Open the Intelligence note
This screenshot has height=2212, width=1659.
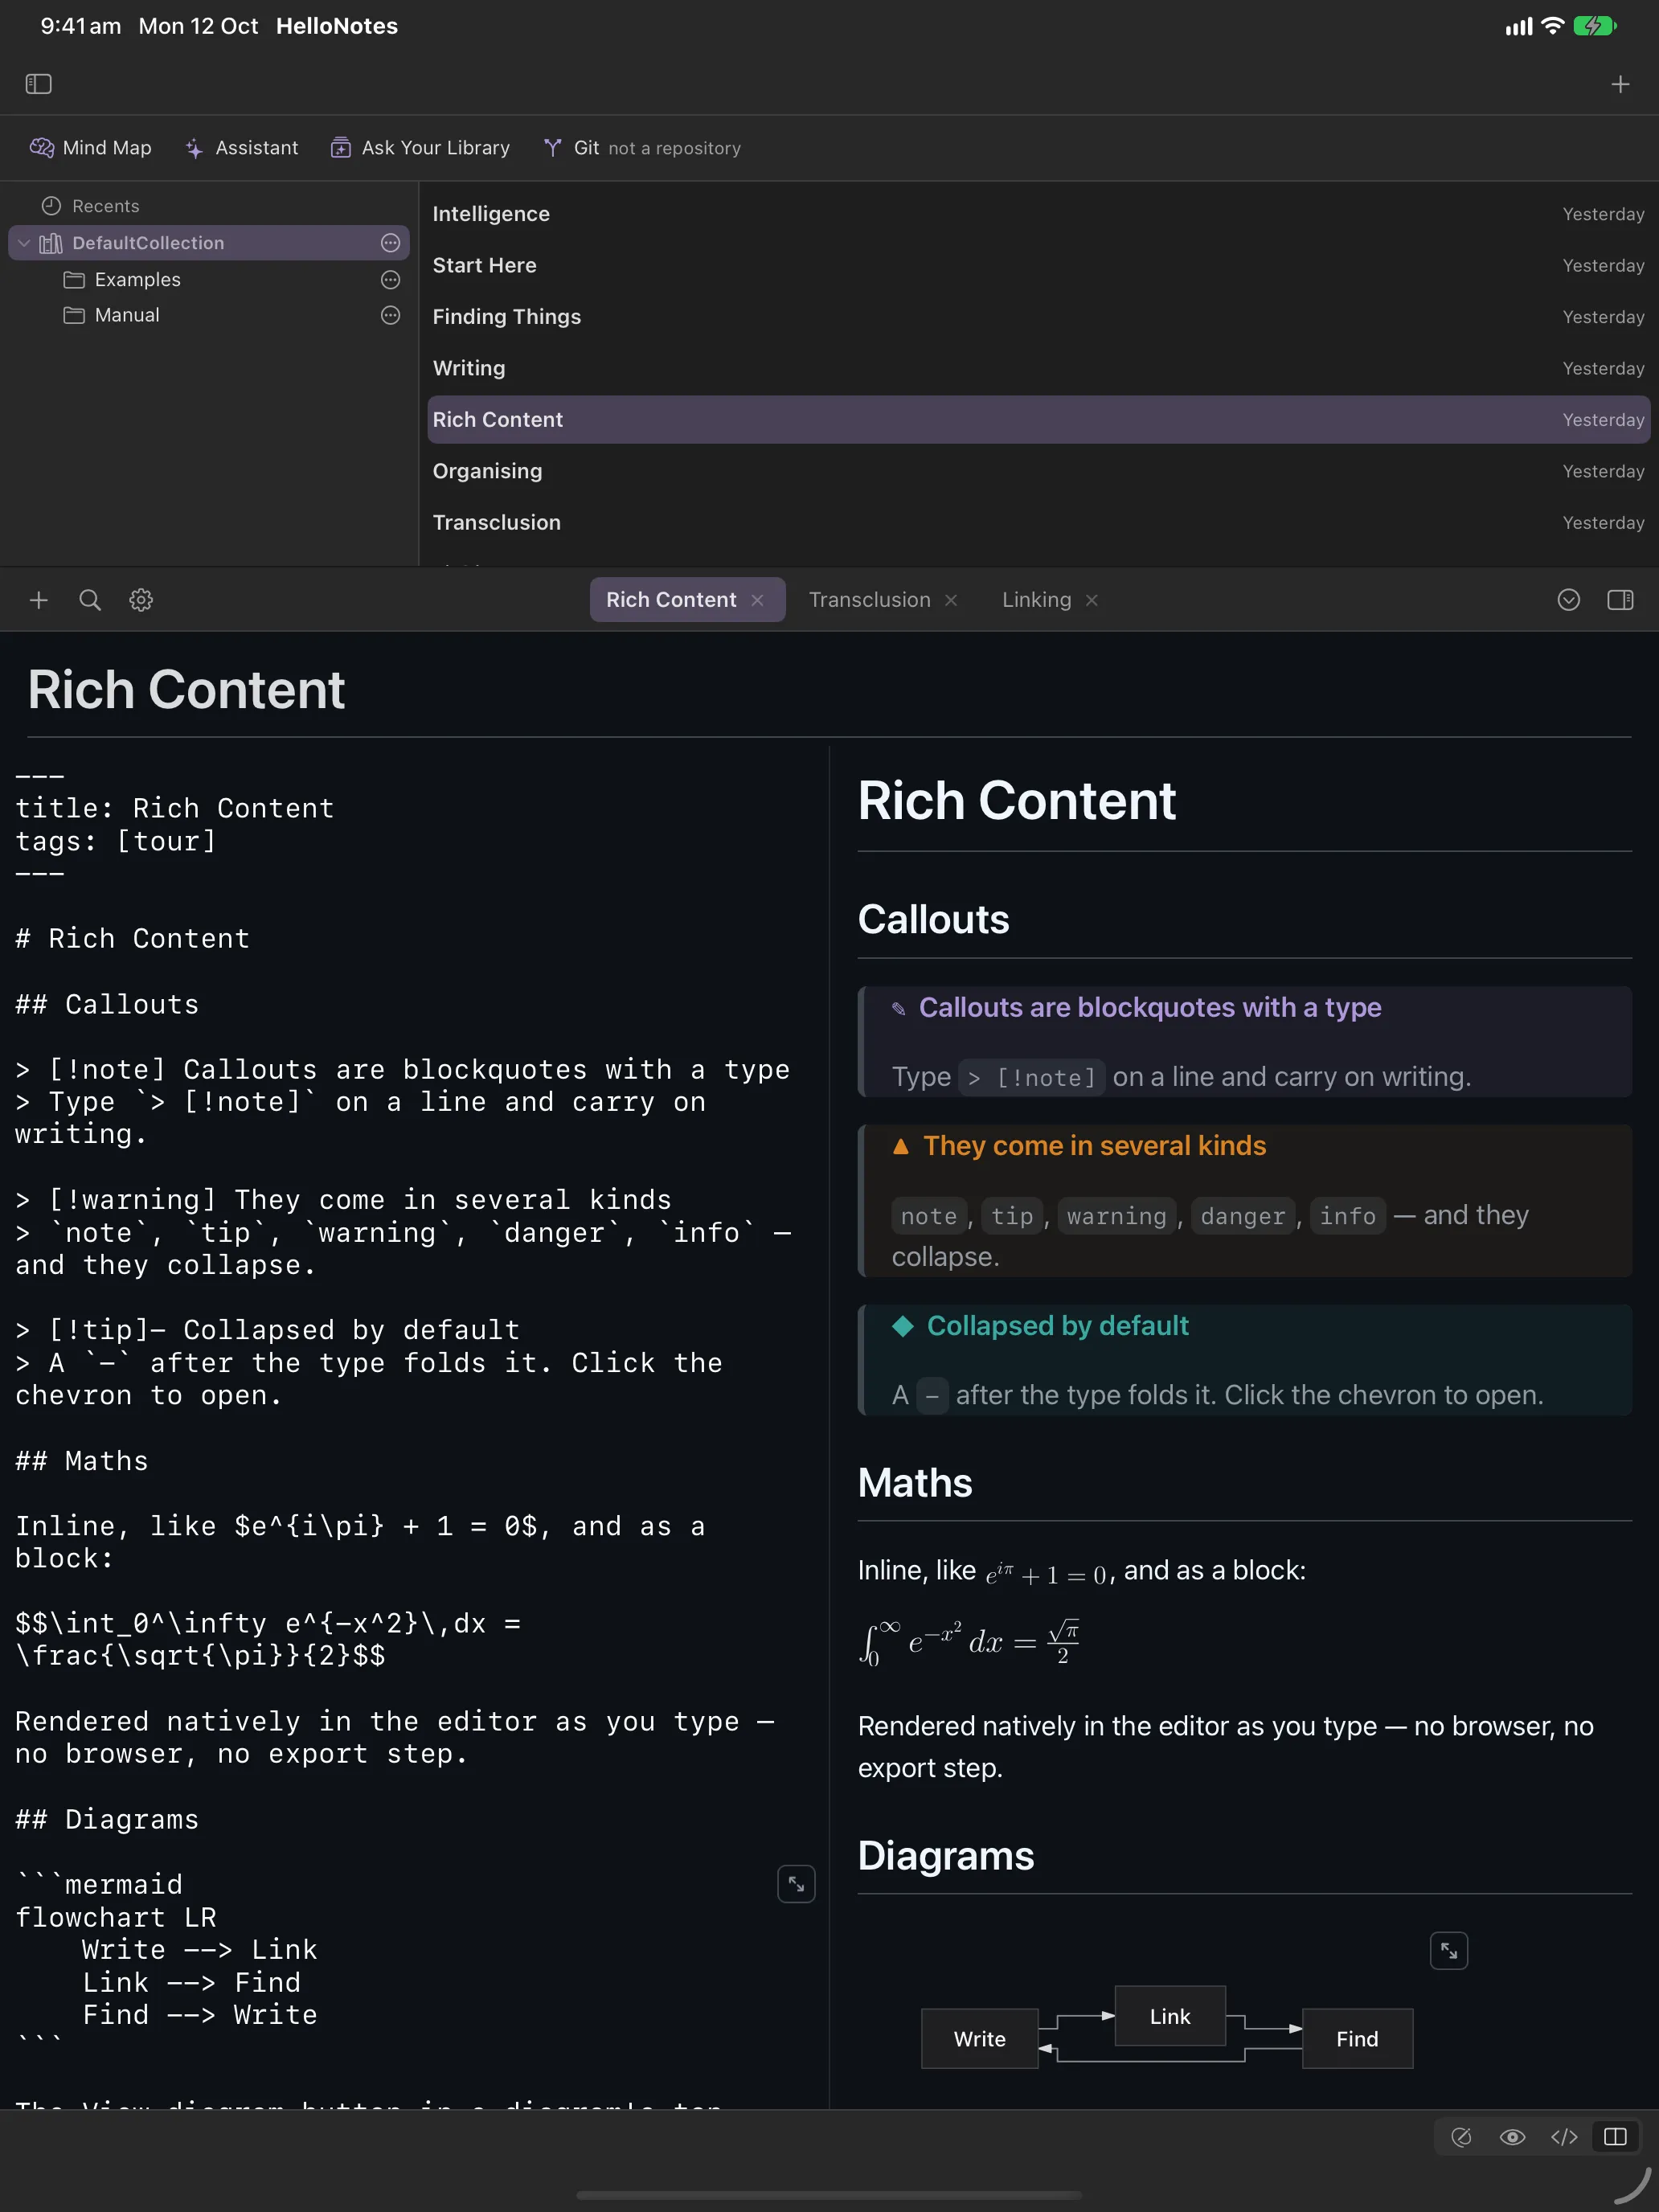pyautogui.click(x=1038, y=214)
